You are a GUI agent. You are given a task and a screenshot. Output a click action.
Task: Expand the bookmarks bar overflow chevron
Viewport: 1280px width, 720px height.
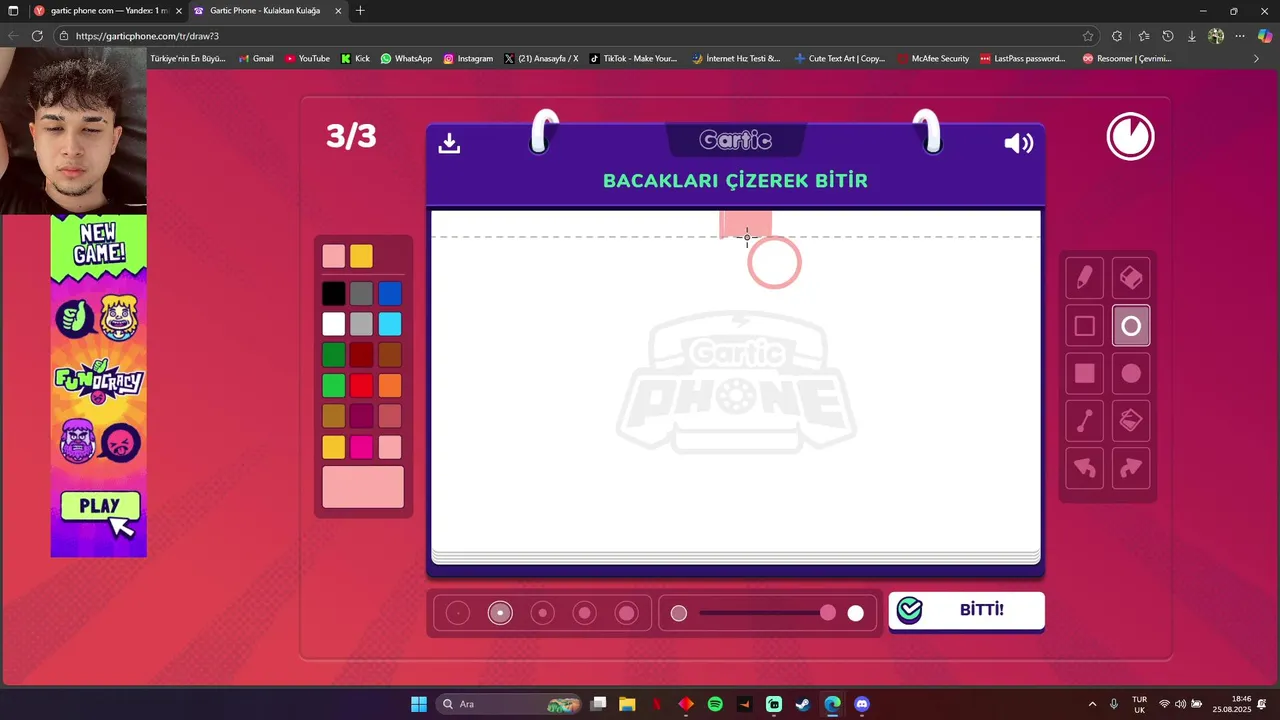(x=1256, y=59)
